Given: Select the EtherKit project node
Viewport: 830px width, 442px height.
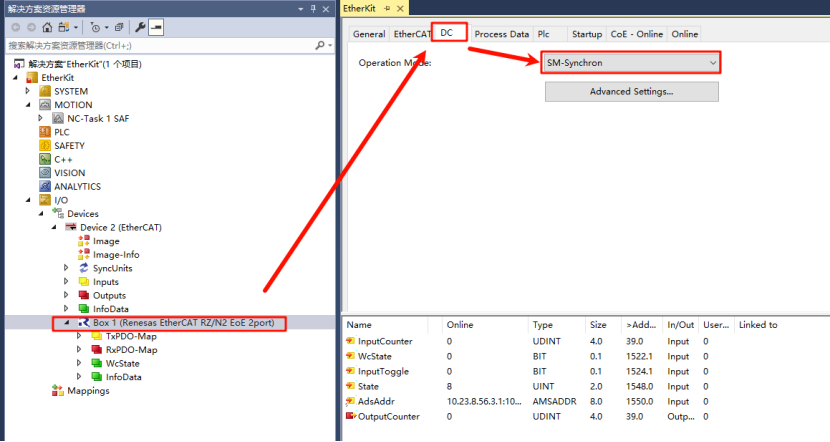Looking at the screenshot, I should click(x=57, y=77).
